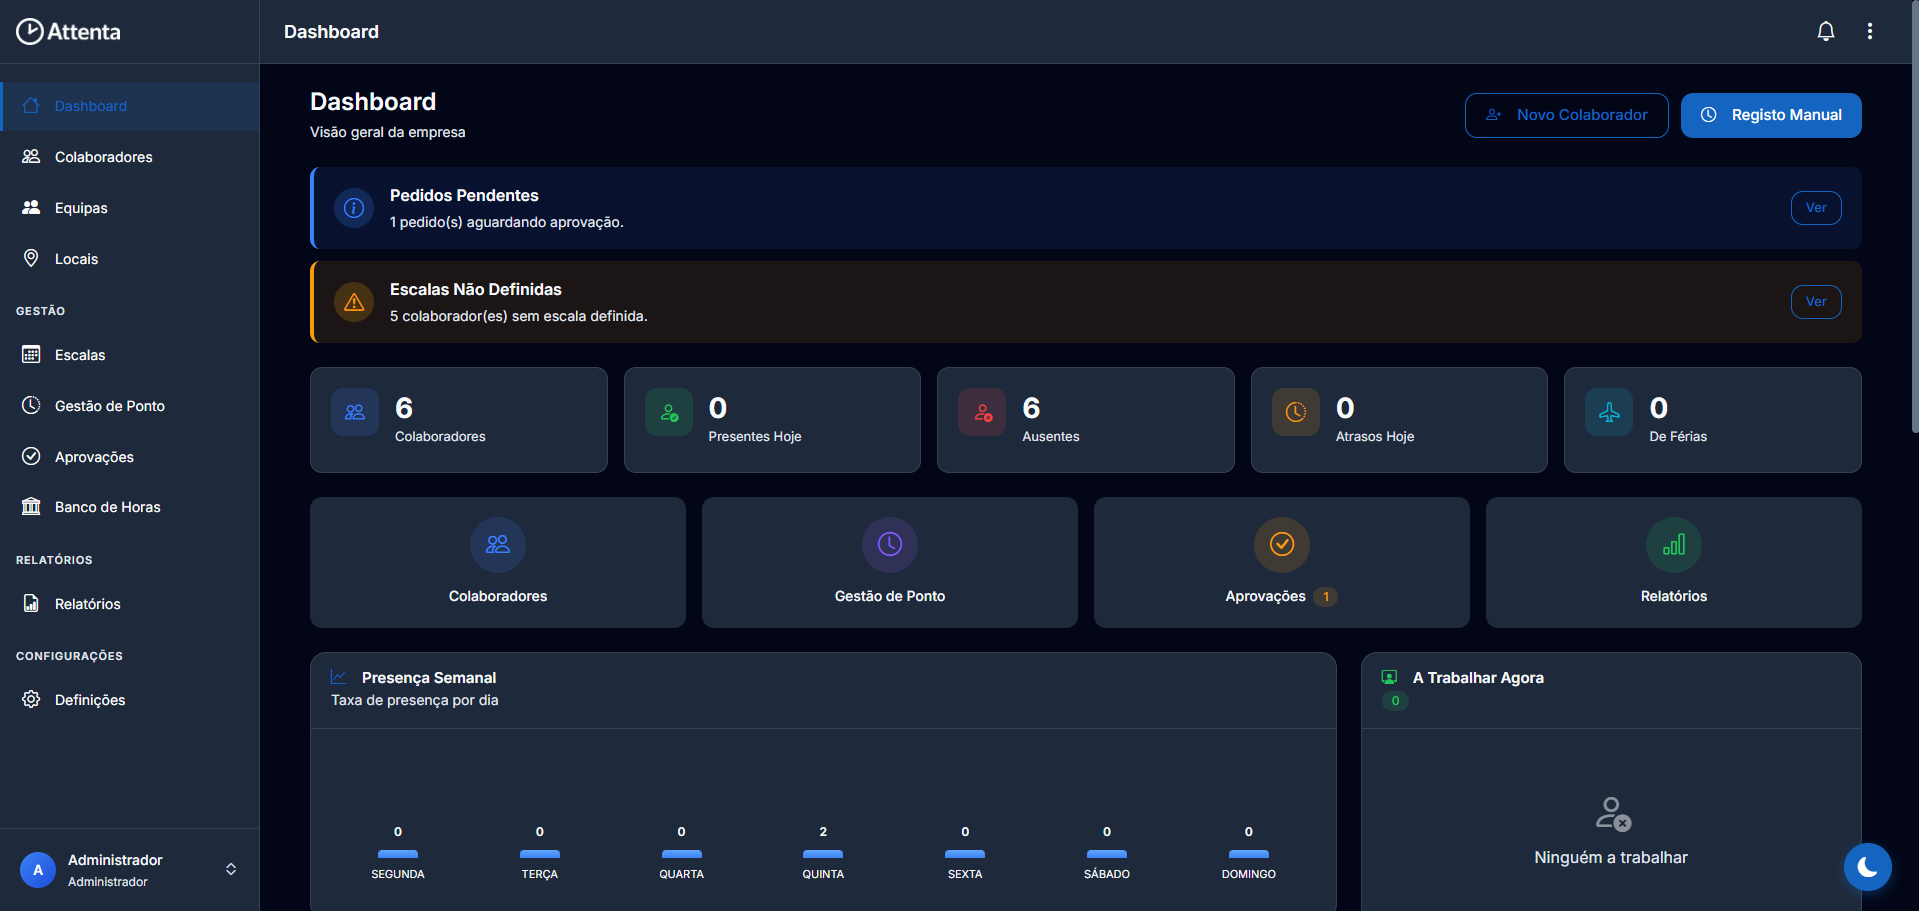Open Definições from the sidebar
This screenshot has width=1919, height=911.
pos(130,700)
